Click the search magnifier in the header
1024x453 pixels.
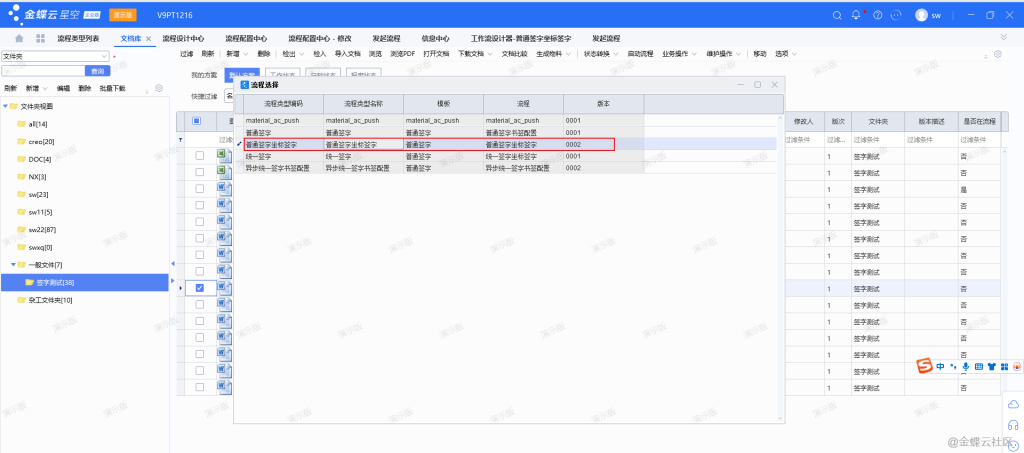pos(838,15)
